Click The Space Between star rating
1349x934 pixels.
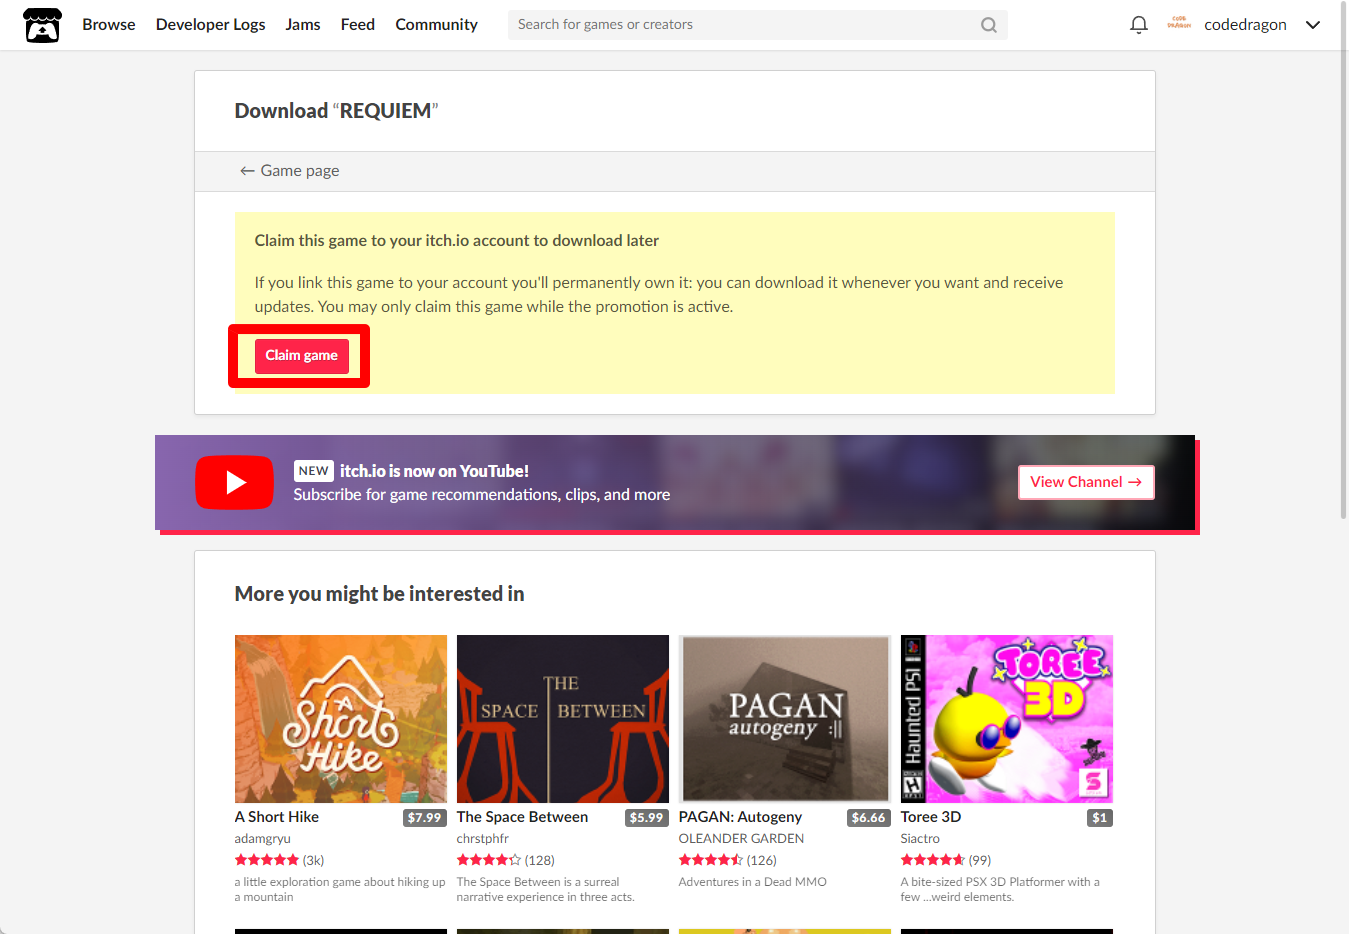pos(489,860)
